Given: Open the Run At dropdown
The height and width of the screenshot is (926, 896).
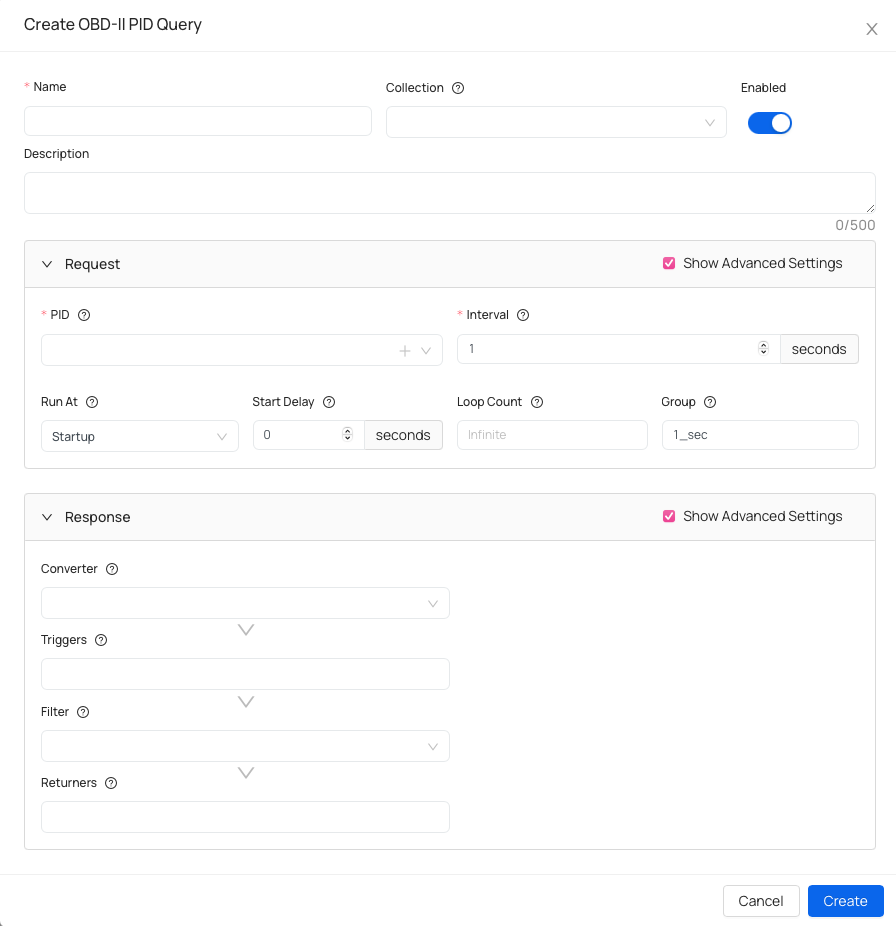Looking at the screenshot, I should pos(139,435).
